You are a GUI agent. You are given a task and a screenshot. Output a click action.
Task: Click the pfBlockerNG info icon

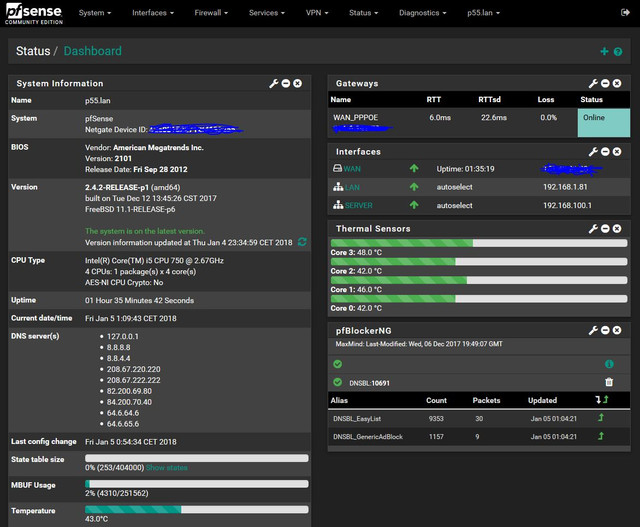609,364
